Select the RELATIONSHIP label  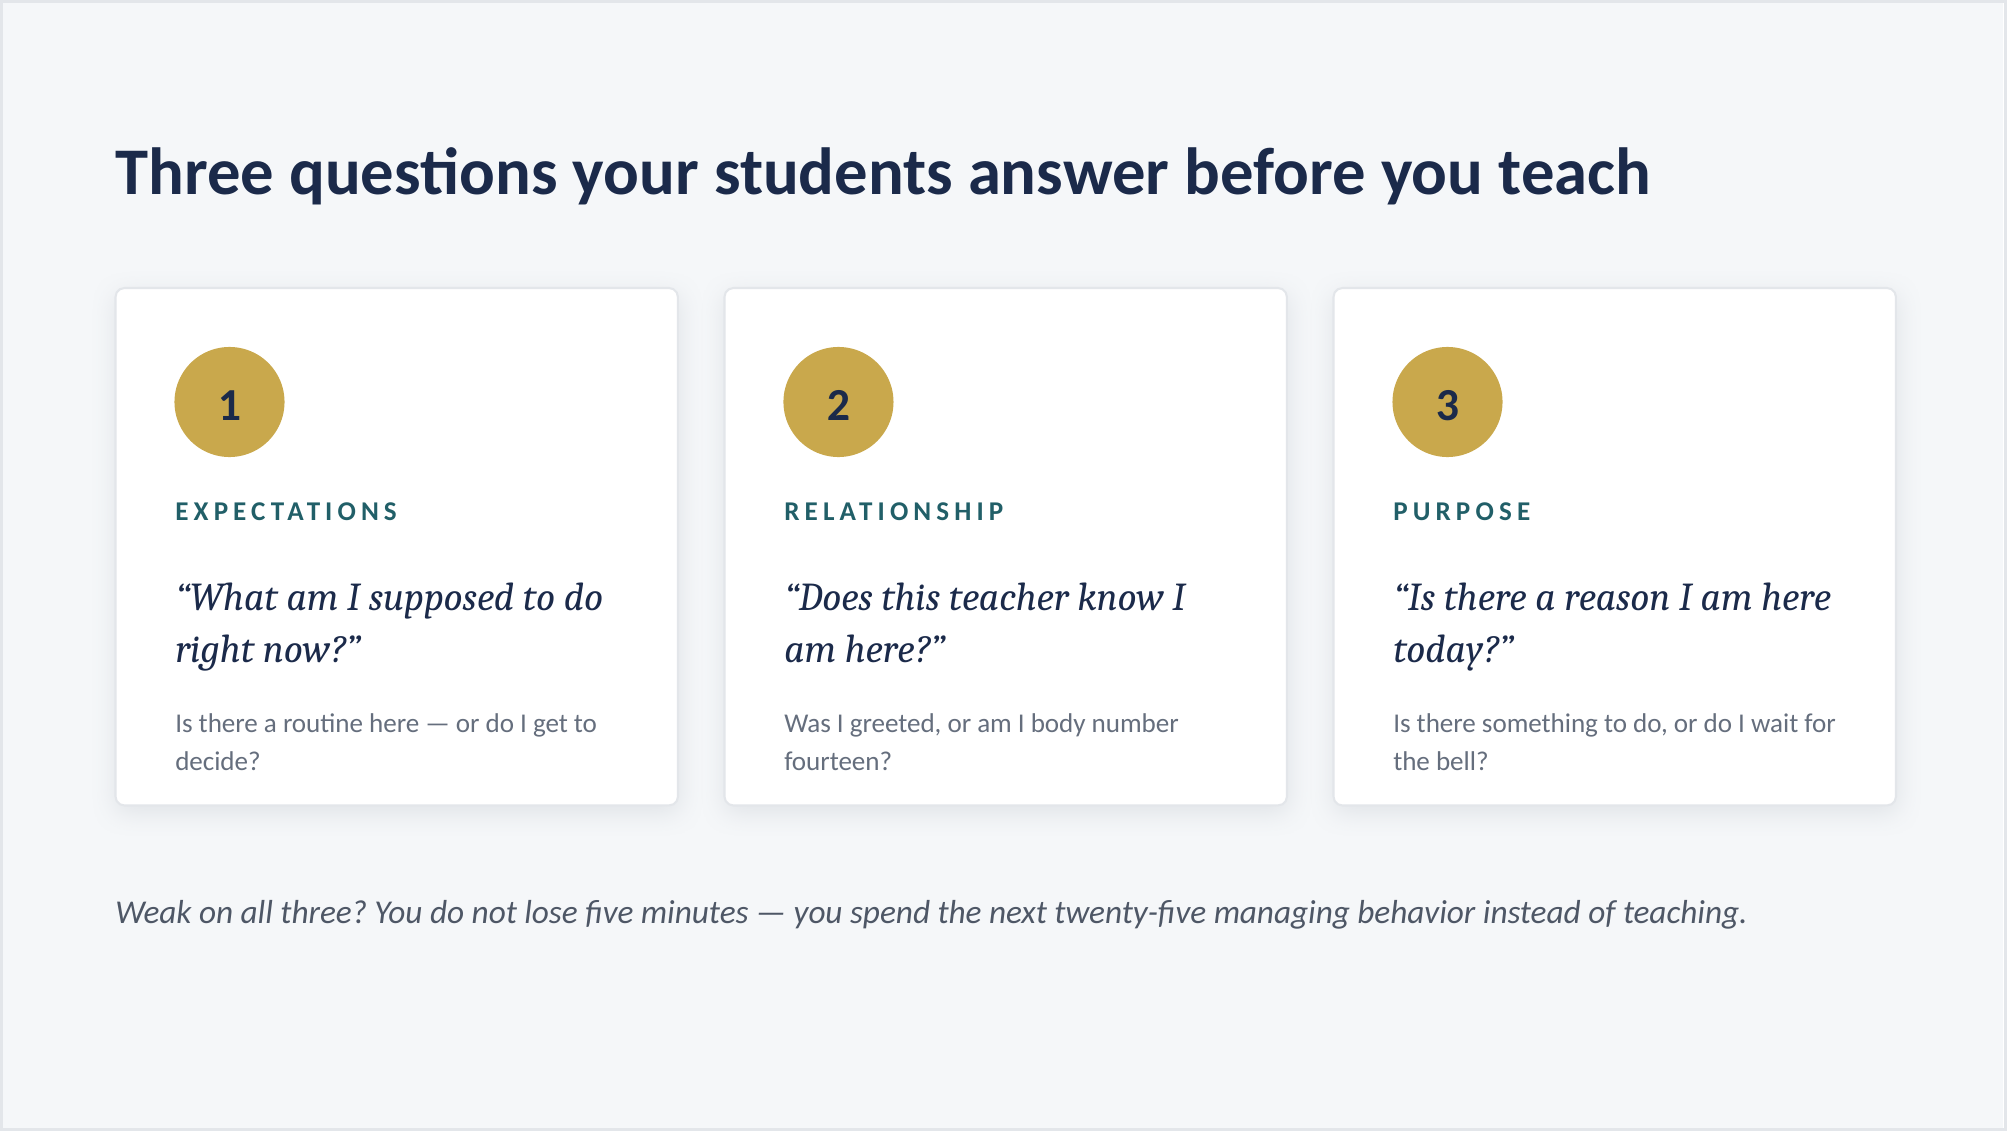point(894,512)
